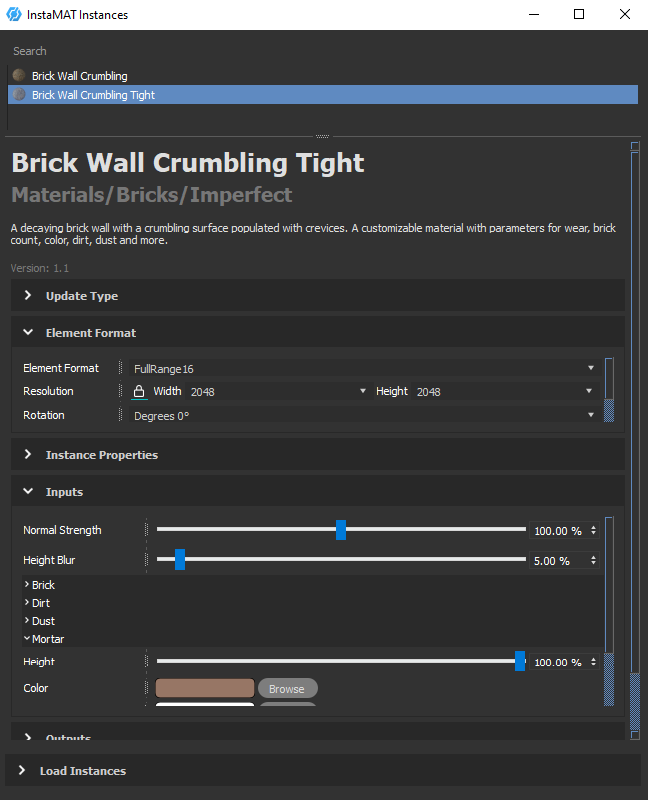Minimize the InstaMAT Instances window
Image resolution: width=648 pixels, height=800 pixels.
pos(534,14)
